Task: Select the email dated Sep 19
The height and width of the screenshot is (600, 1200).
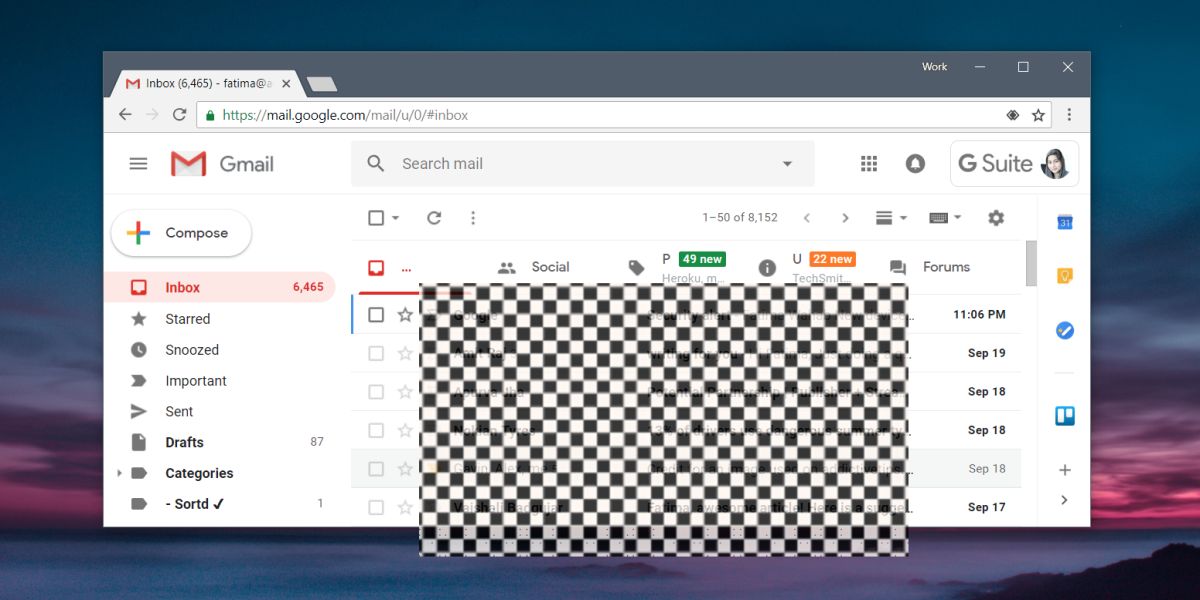Action: tap(376, 353)
